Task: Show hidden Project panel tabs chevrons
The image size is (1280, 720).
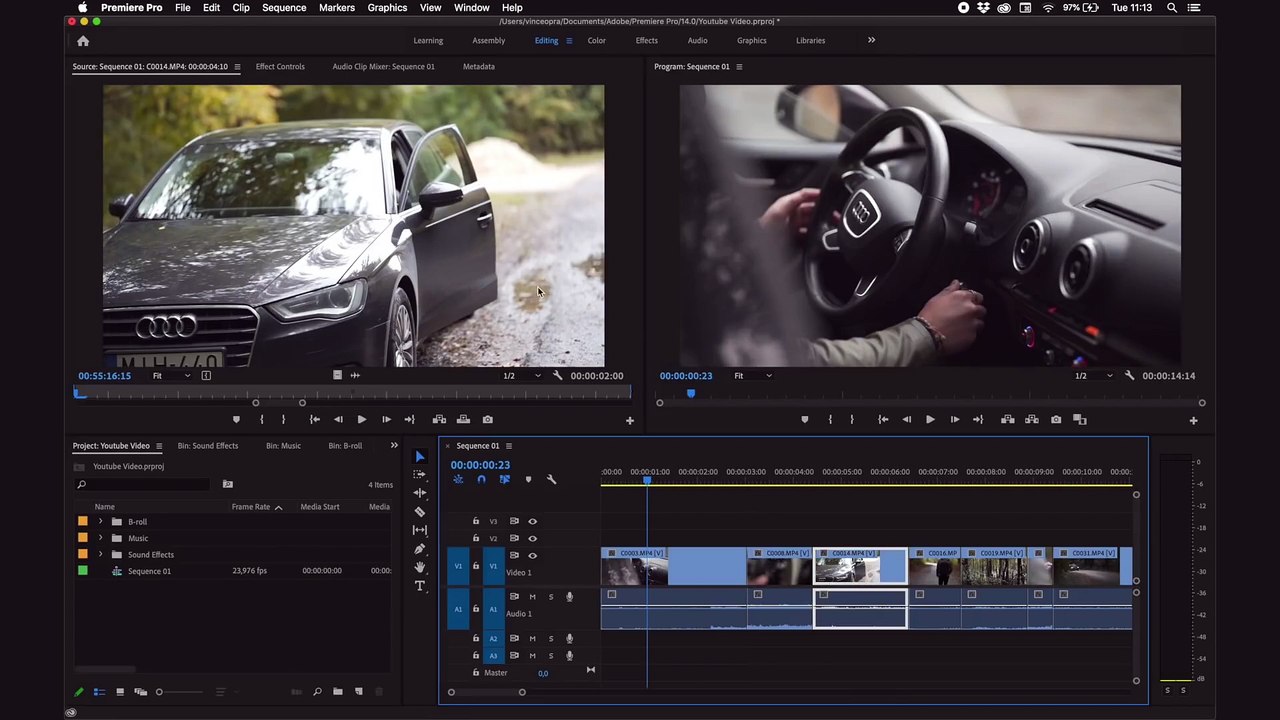Action: 394,446
